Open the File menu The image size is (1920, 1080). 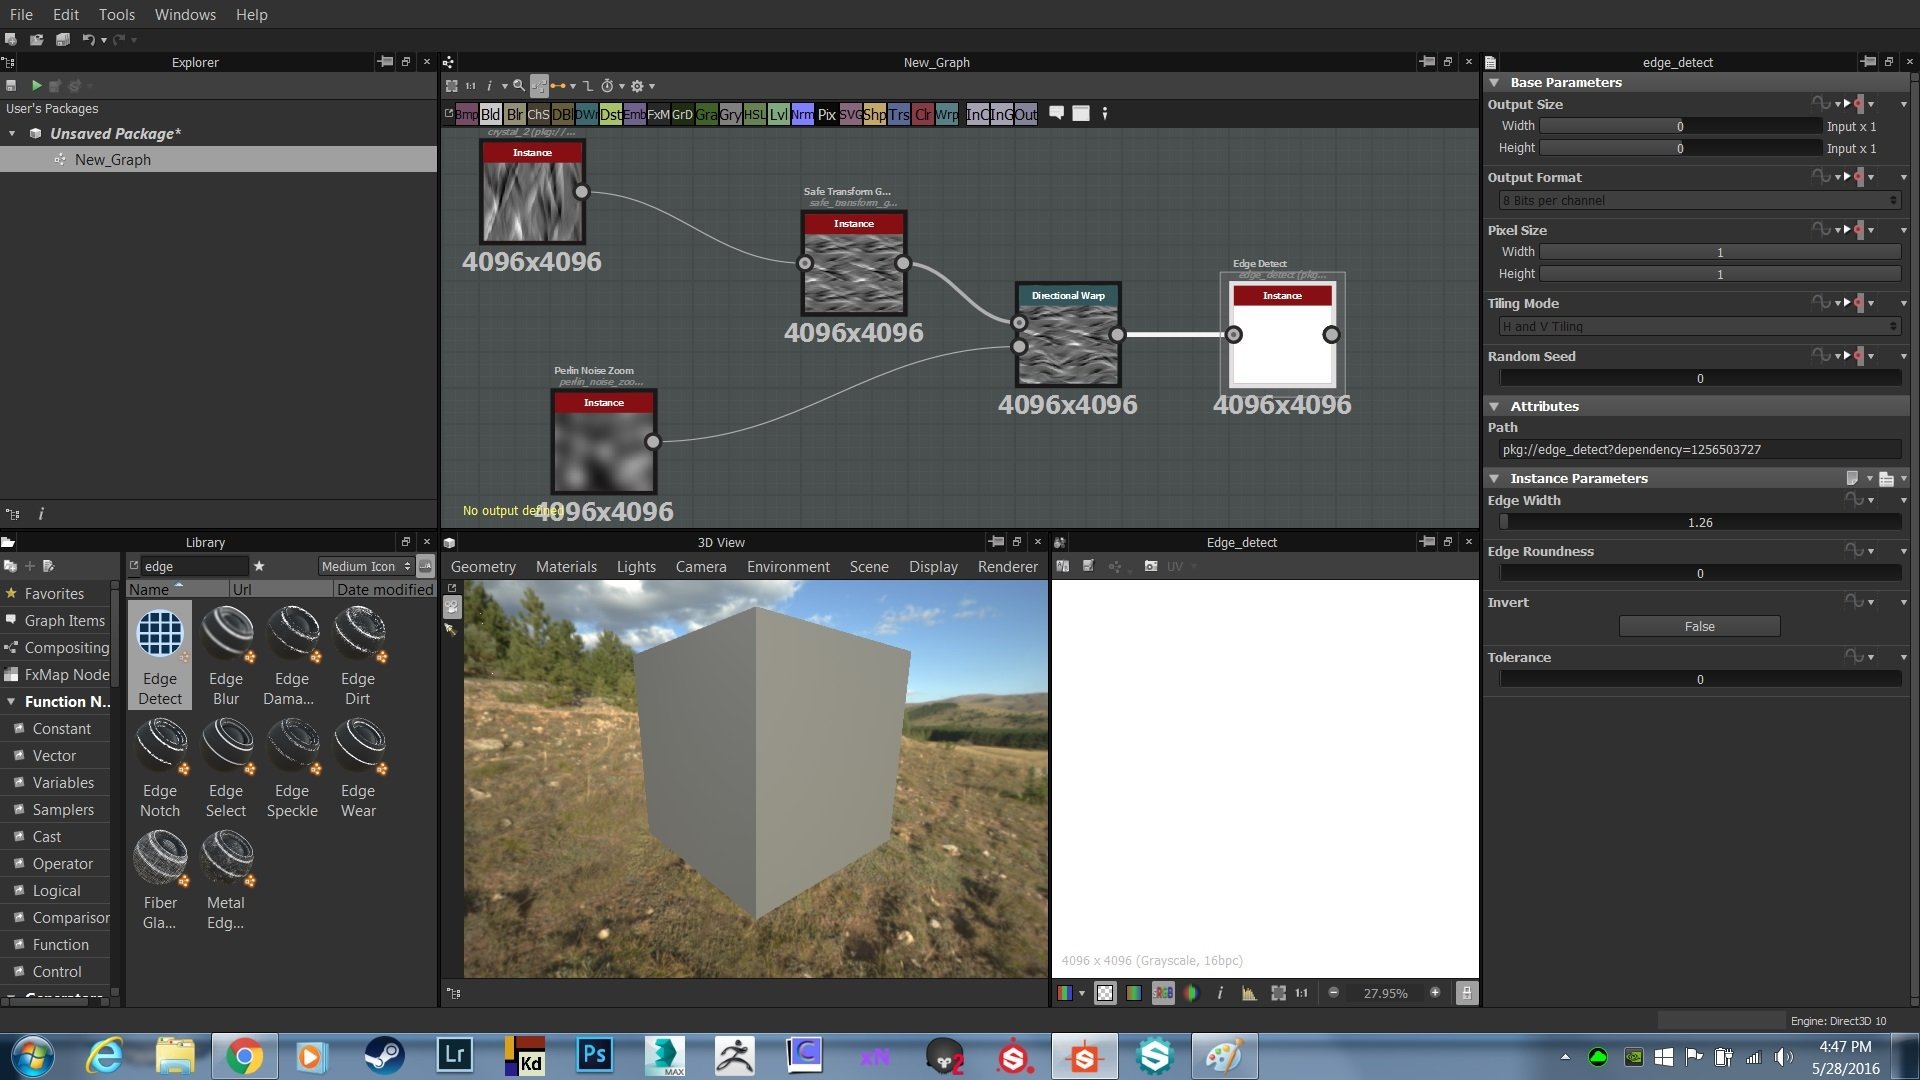pyautogui.click(x=21, y=15)
